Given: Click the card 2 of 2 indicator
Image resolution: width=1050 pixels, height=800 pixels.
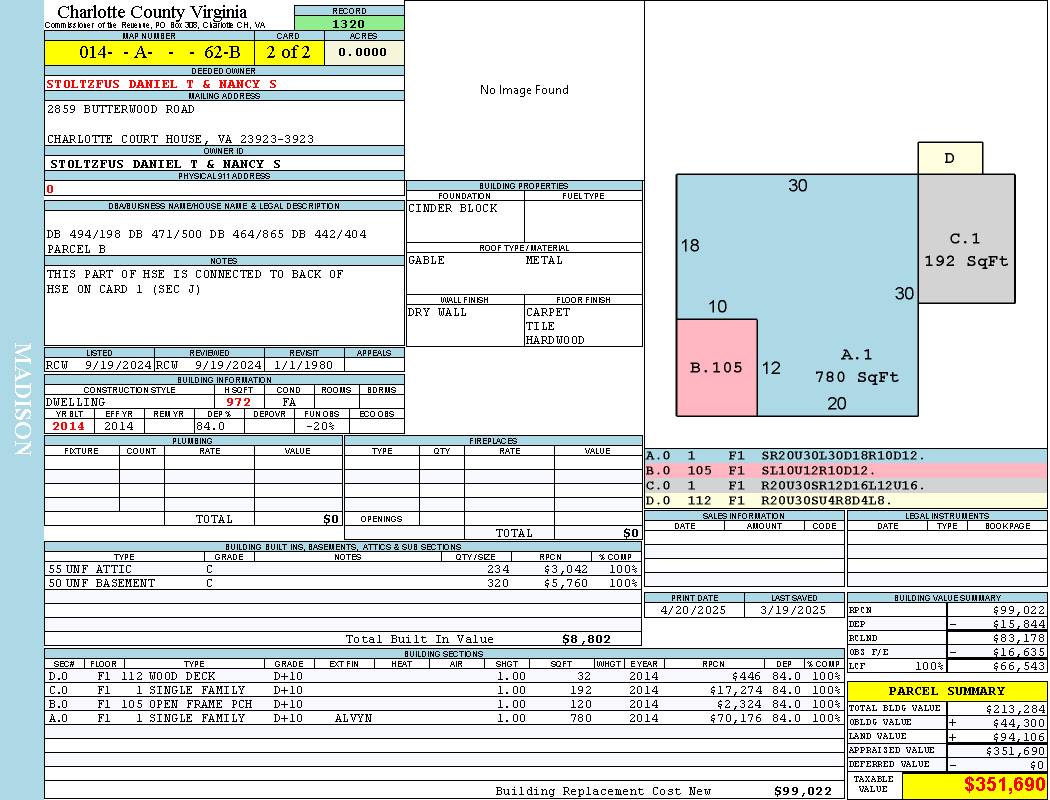Looking at the screenshot, I should (289, 52).
